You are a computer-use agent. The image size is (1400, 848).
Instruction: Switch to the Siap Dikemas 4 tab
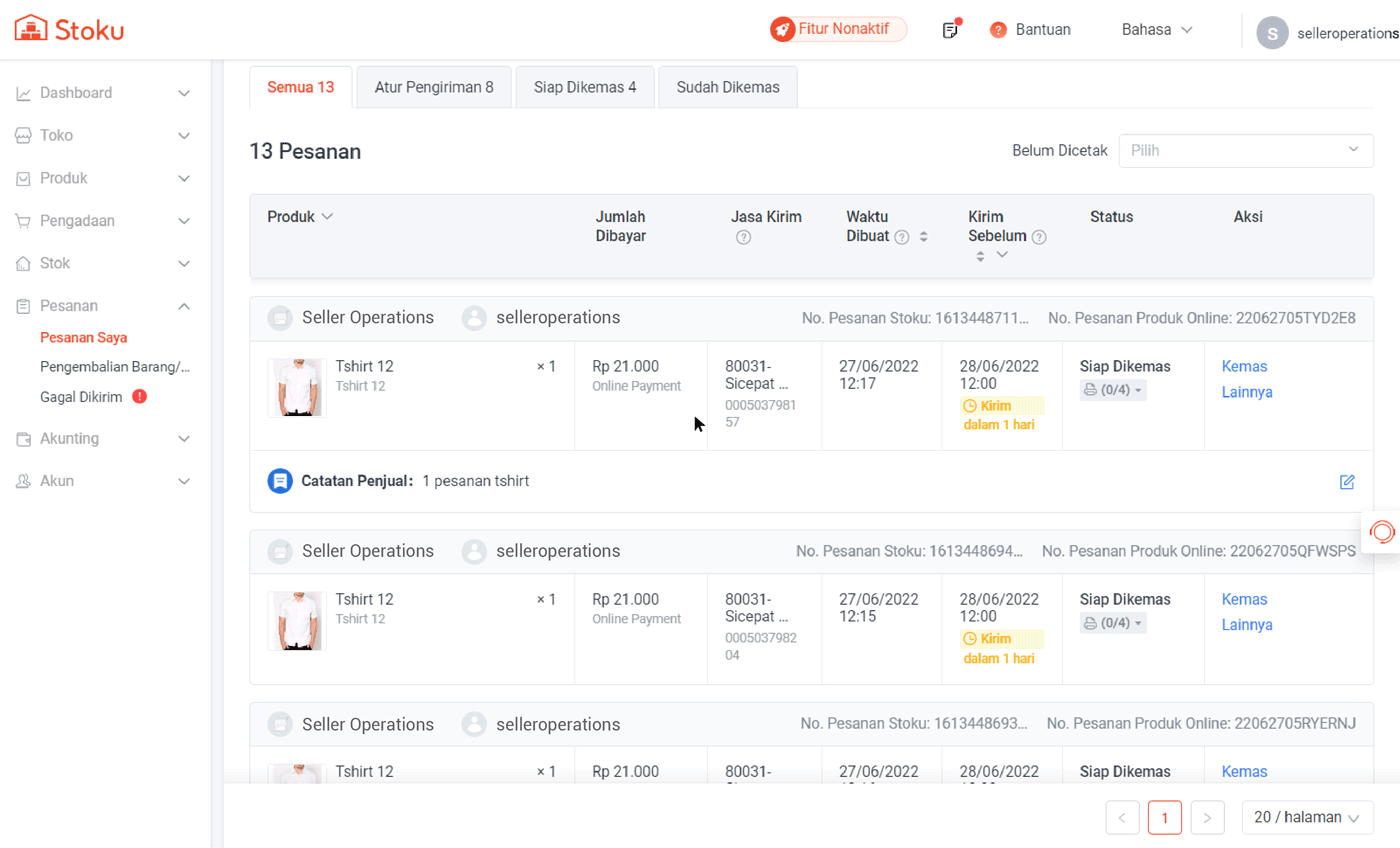click(585, 87)
